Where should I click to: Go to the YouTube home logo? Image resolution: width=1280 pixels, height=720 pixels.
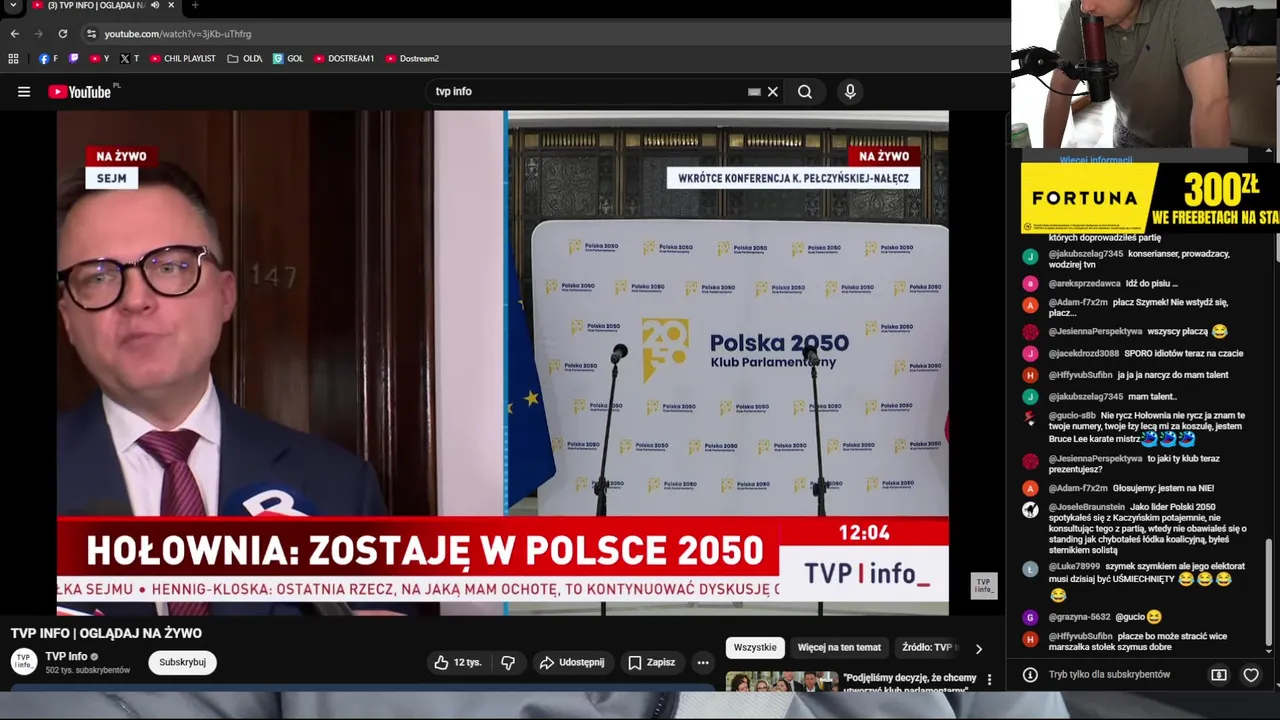(x=80, y=92)
